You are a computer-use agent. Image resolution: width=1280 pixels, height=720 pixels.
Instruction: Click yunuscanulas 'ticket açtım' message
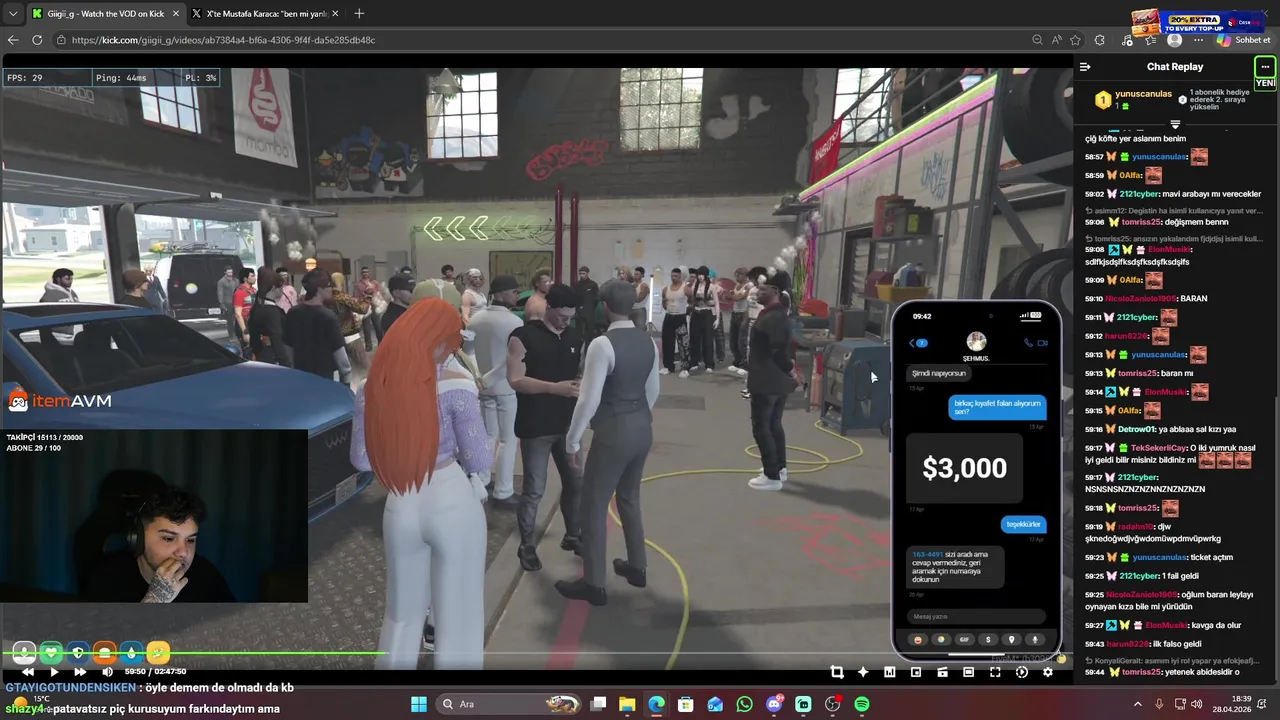1159,557
